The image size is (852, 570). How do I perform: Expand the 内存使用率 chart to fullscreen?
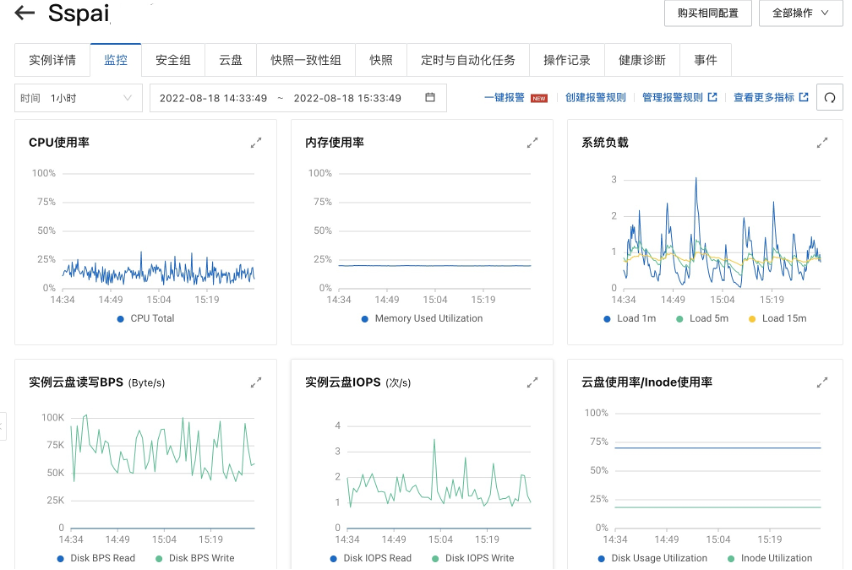pyautogui.click(x=532, y=143)
